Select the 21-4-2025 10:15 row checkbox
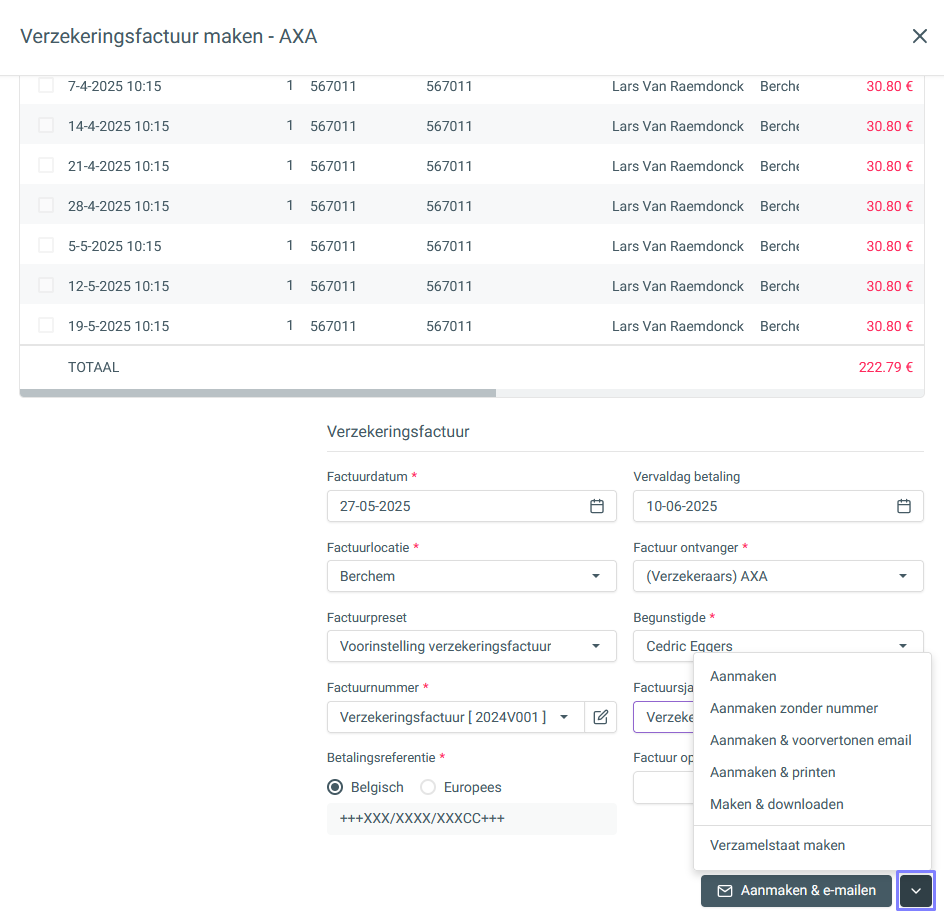The image size is (944, 919). point(46,165)
